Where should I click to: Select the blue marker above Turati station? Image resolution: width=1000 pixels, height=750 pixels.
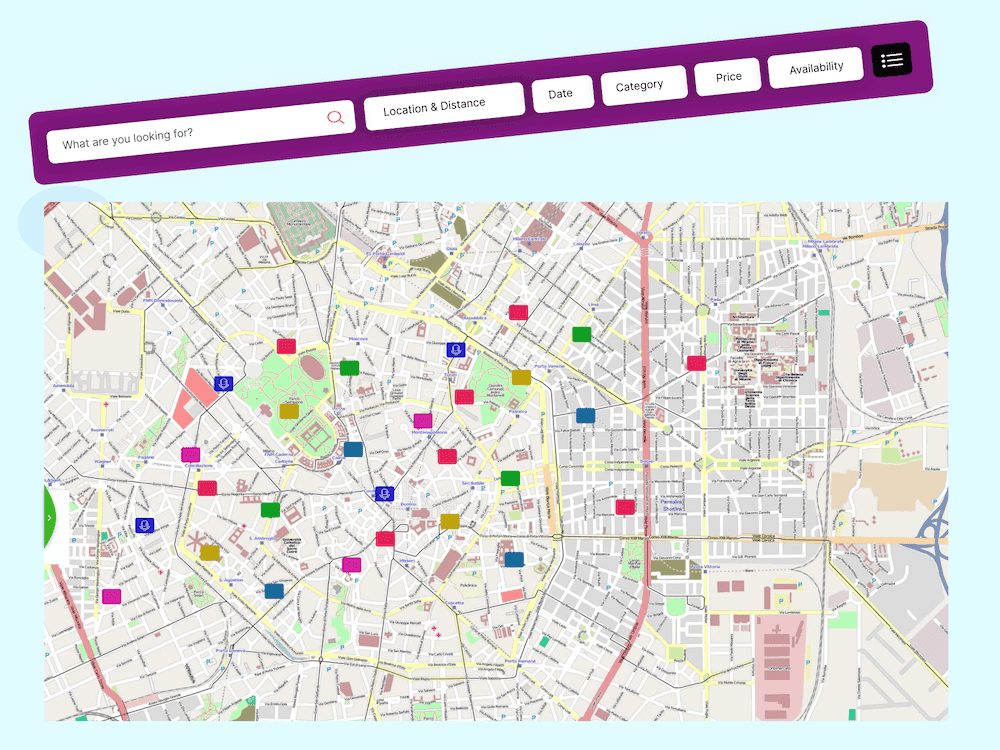(455, 349)
